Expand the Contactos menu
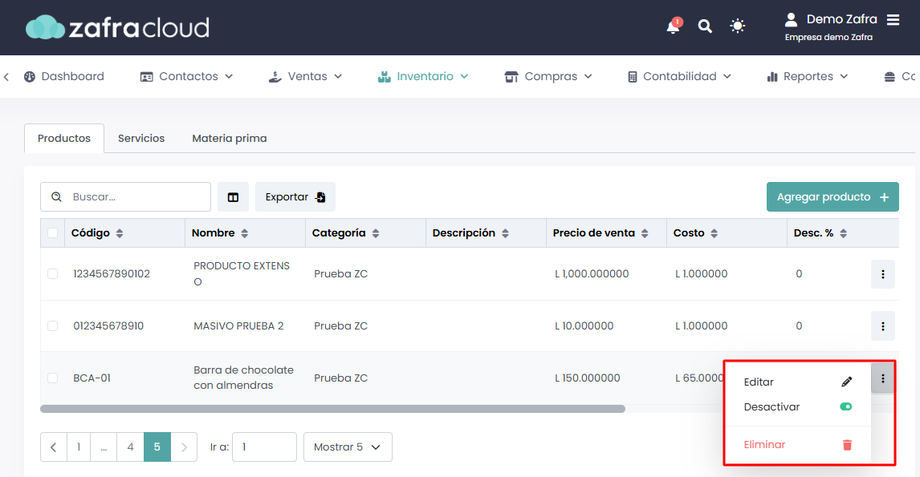920x477 pixels. [187, 76]
